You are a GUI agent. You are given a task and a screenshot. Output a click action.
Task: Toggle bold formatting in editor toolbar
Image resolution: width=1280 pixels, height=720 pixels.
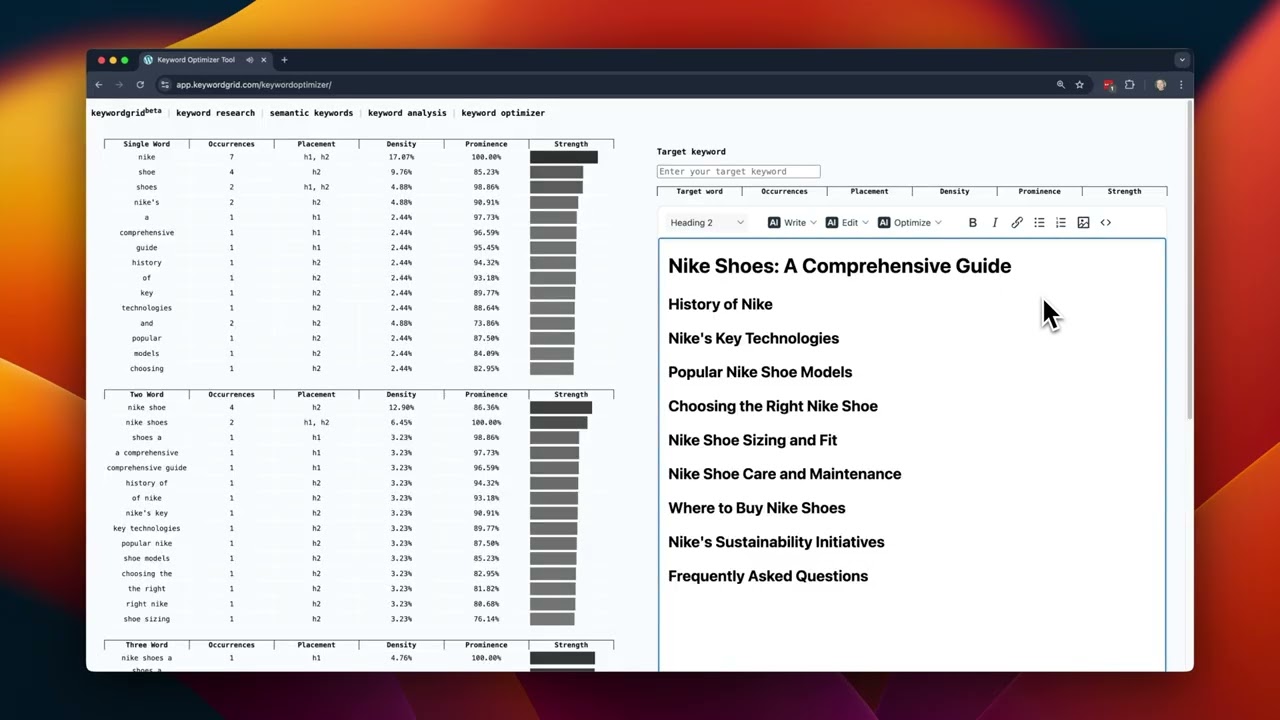(972, 223)
